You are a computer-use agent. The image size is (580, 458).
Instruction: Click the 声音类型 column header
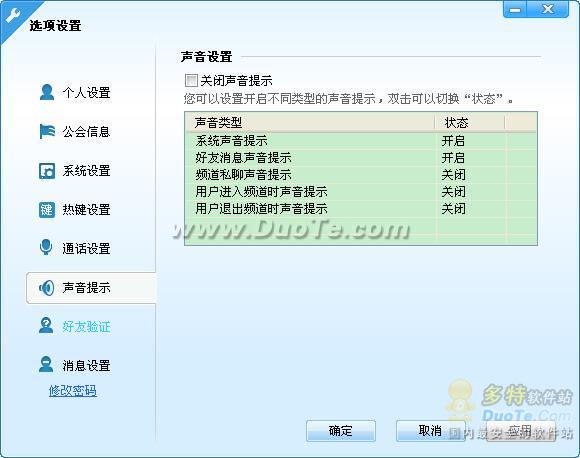pos(310,122)
